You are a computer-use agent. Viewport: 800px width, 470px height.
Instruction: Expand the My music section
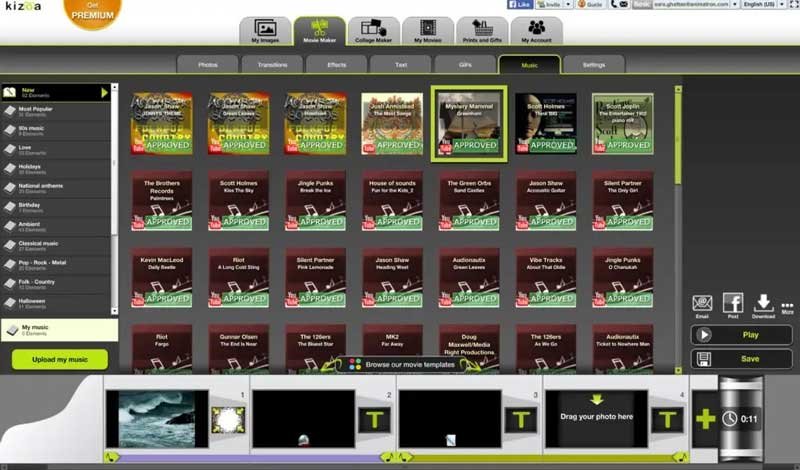[58, 329]
